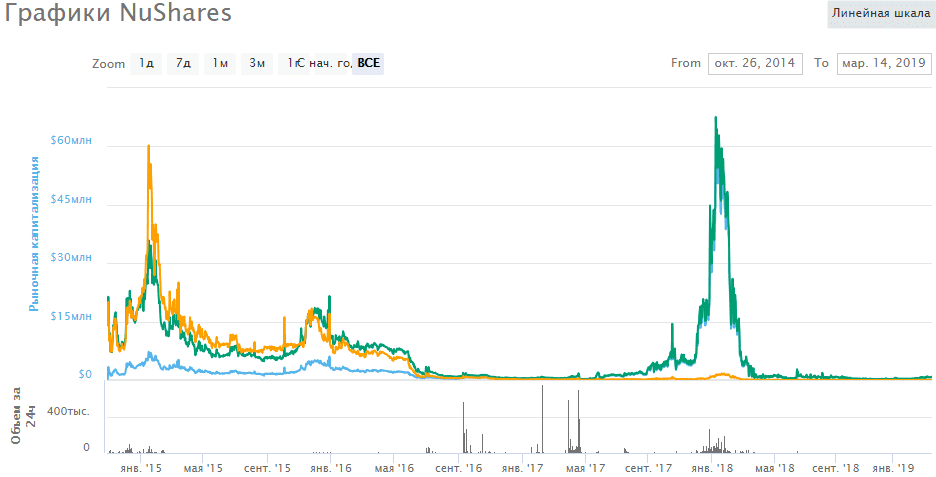The image size is (936, 477).
Task: Edit the From date окт. 26, 2014
Action: coord(755,63)
